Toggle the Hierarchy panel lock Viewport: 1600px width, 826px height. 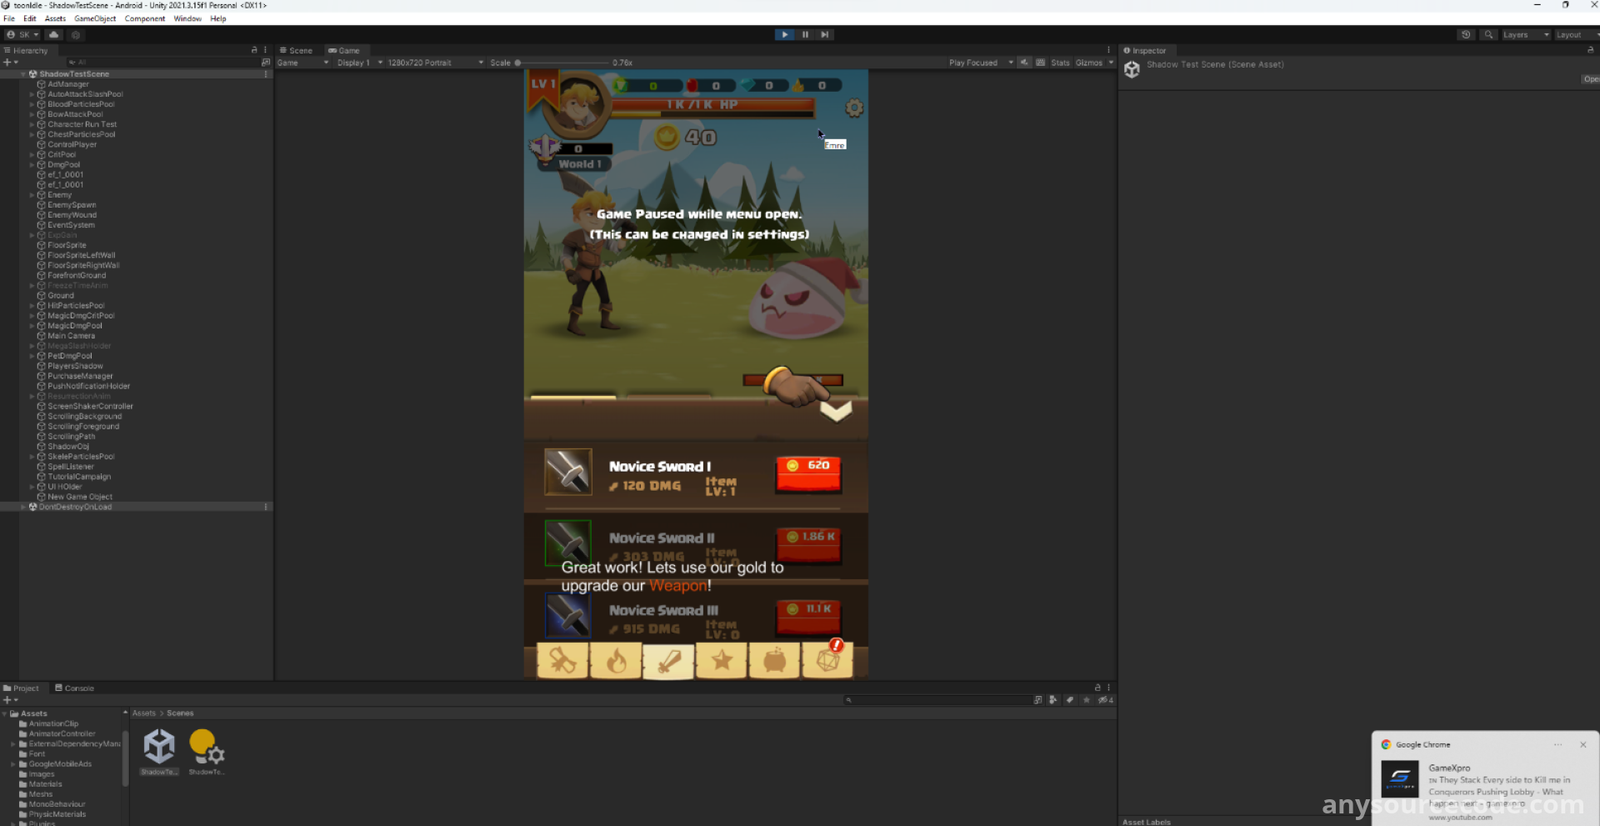[x=254, y=50]
